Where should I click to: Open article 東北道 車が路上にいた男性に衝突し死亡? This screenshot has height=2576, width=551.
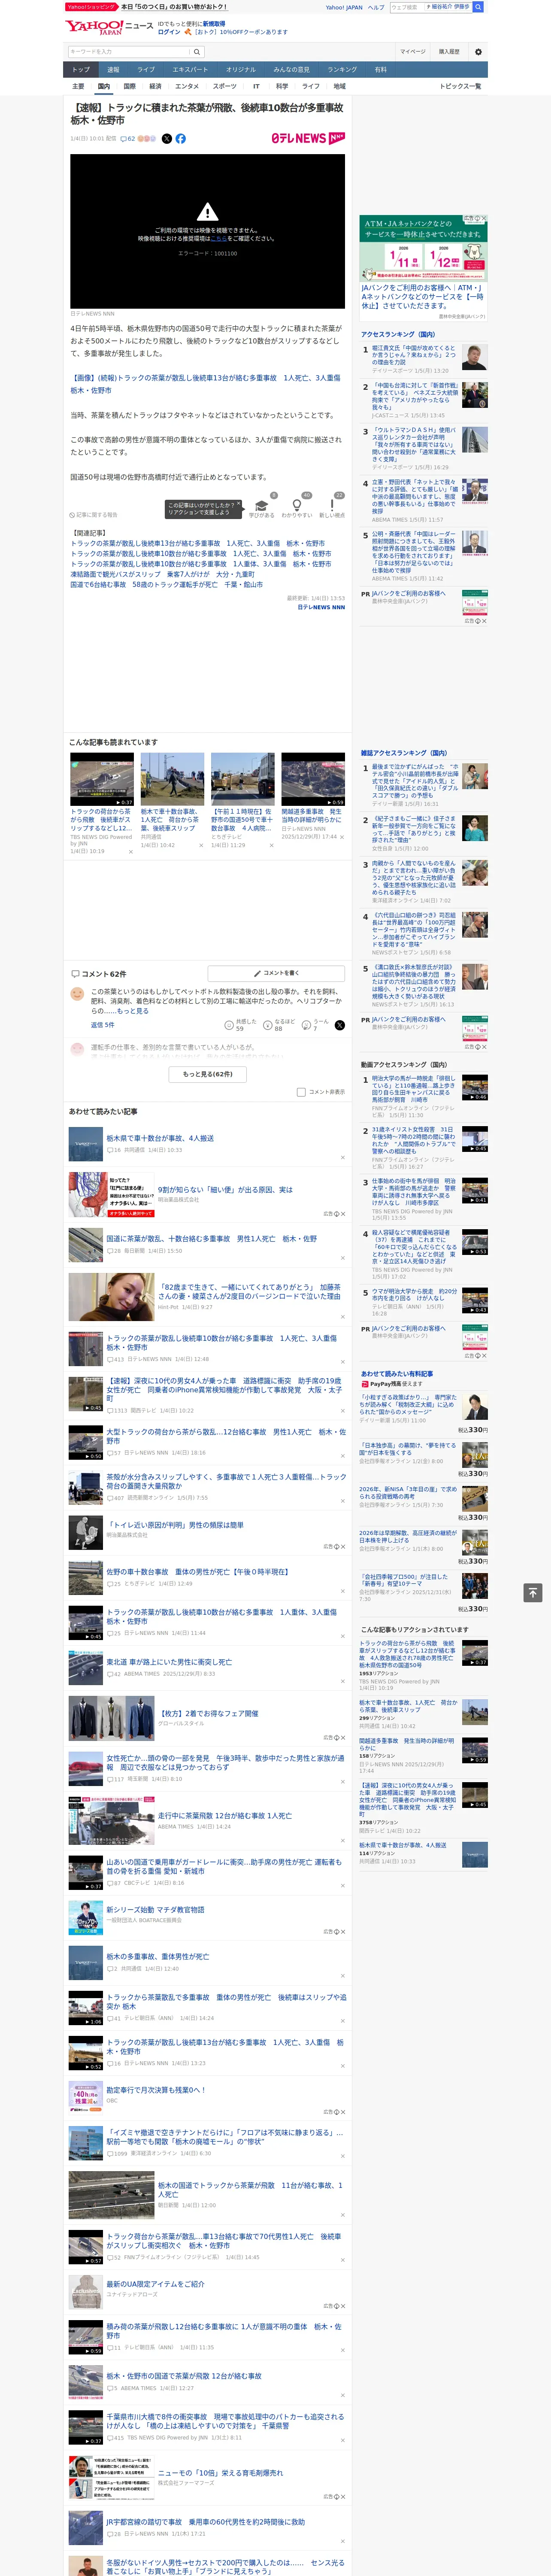169,1662
